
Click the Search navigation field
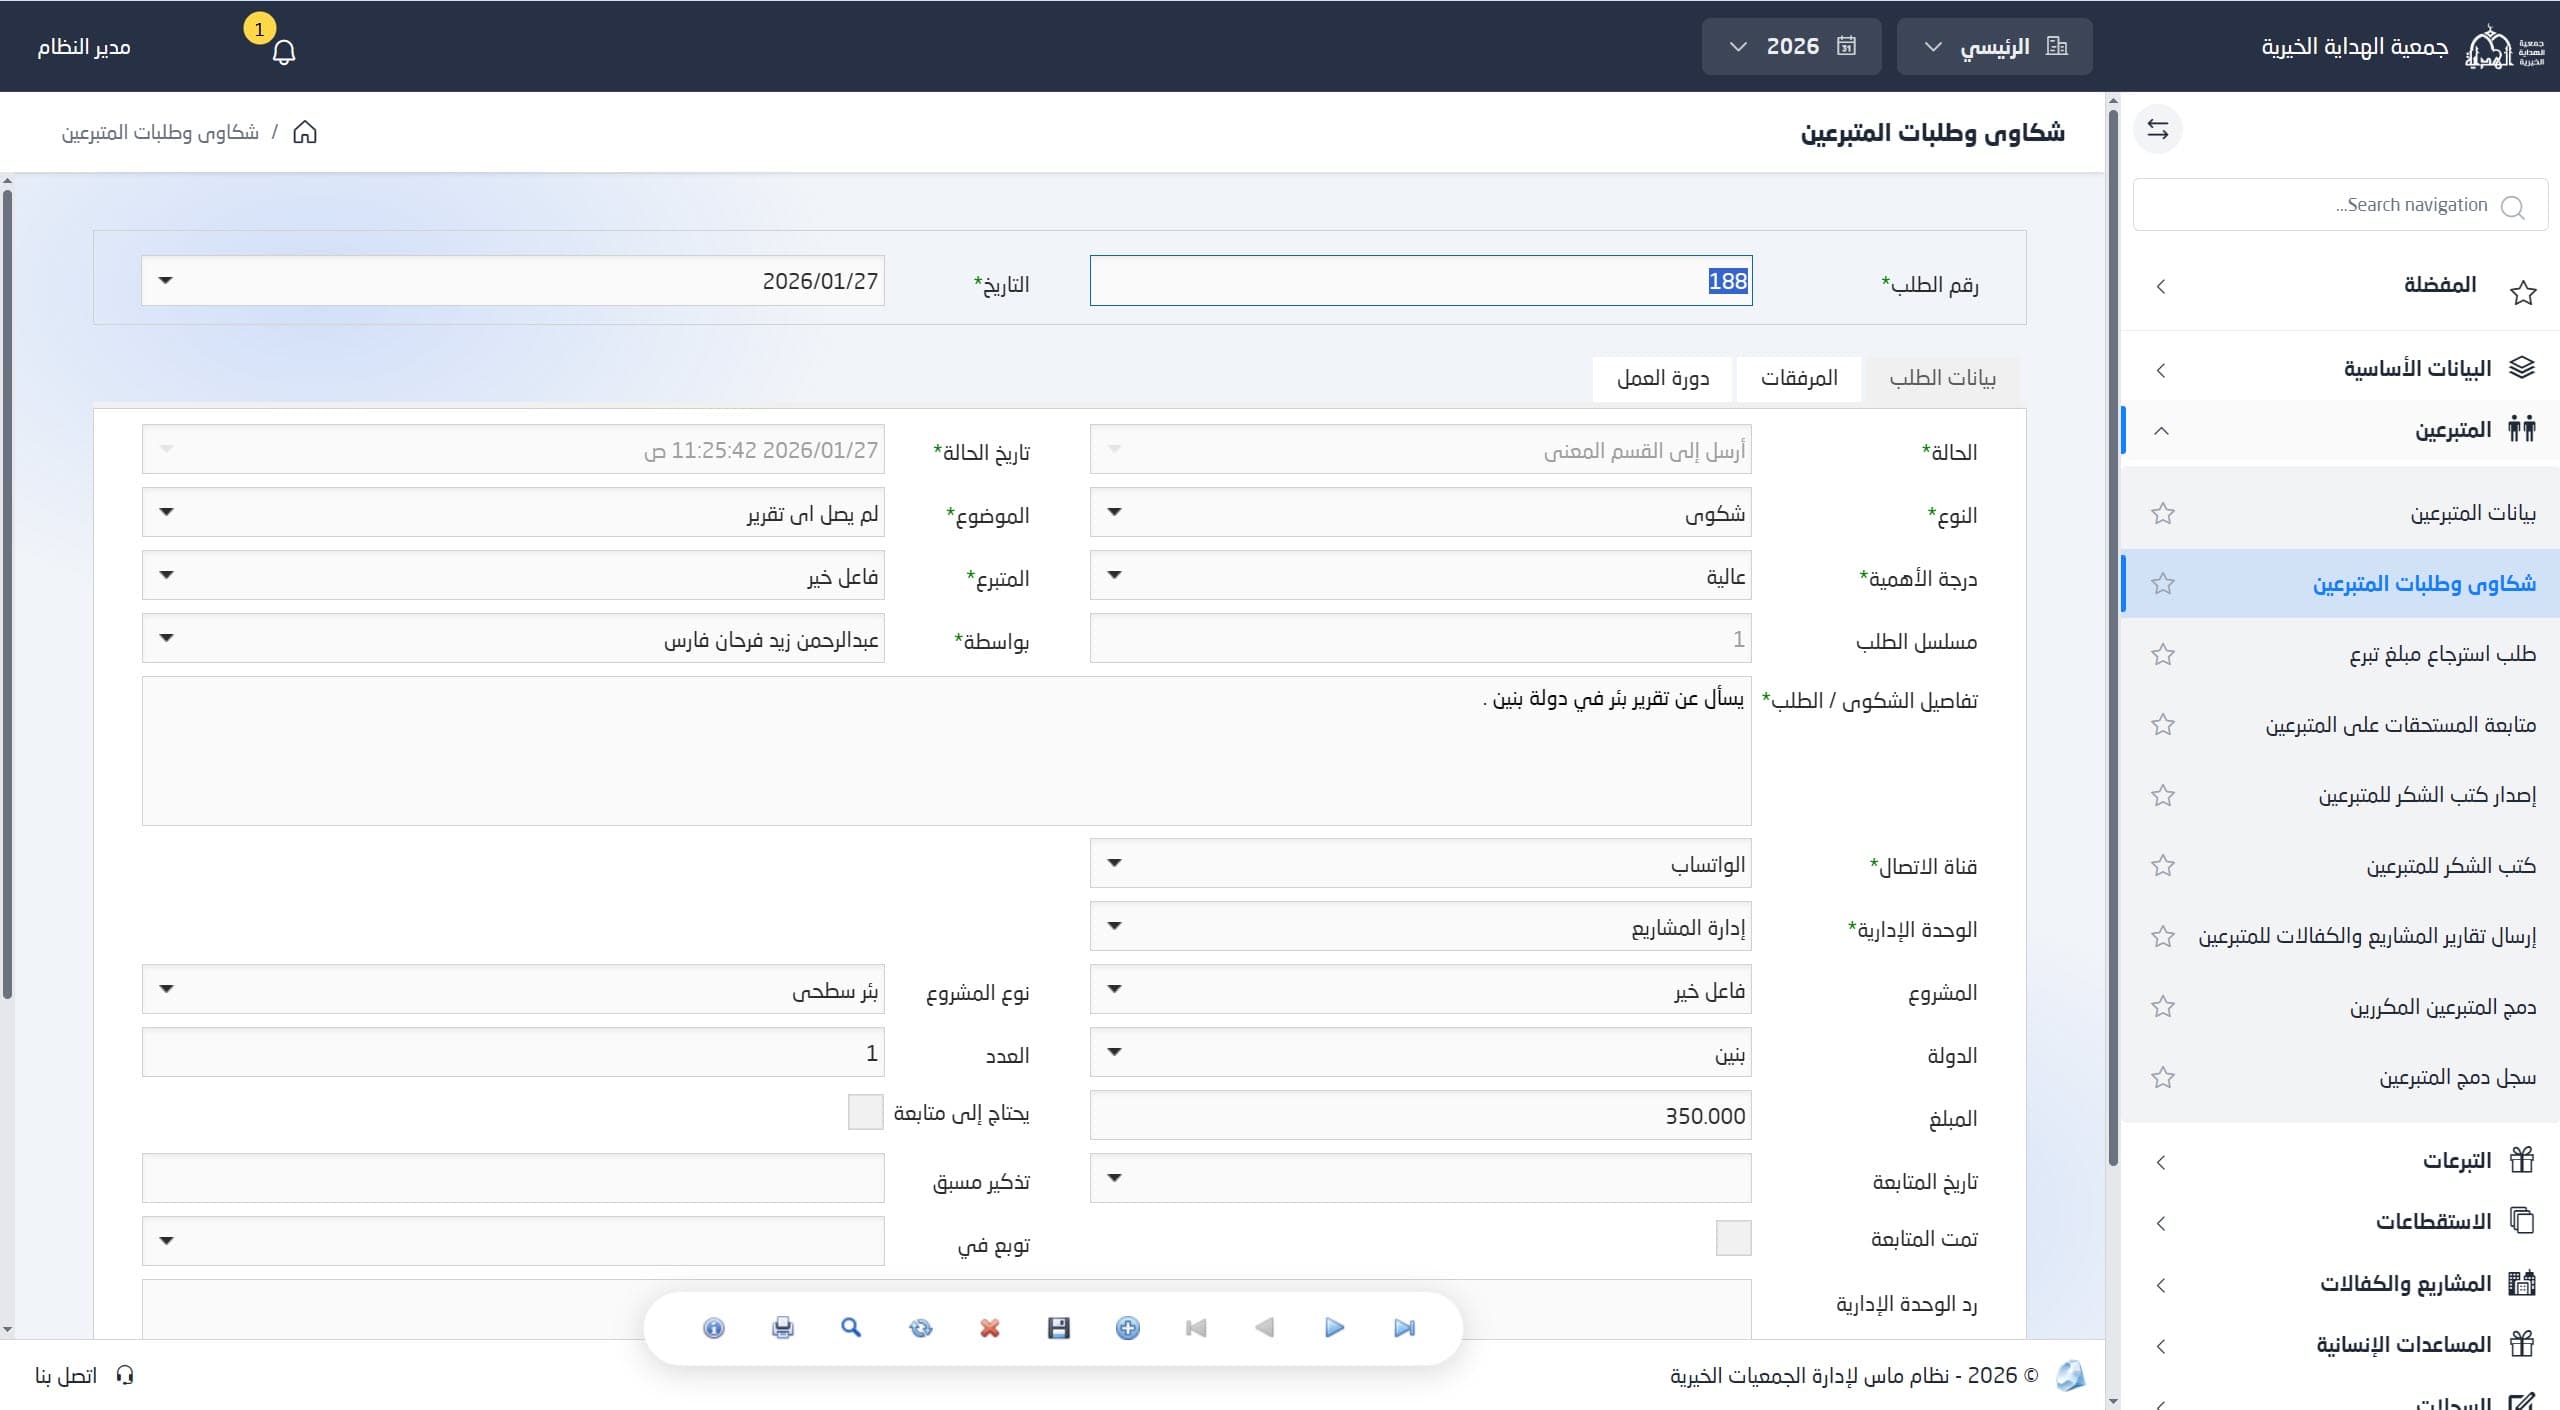coord(2340,205)
